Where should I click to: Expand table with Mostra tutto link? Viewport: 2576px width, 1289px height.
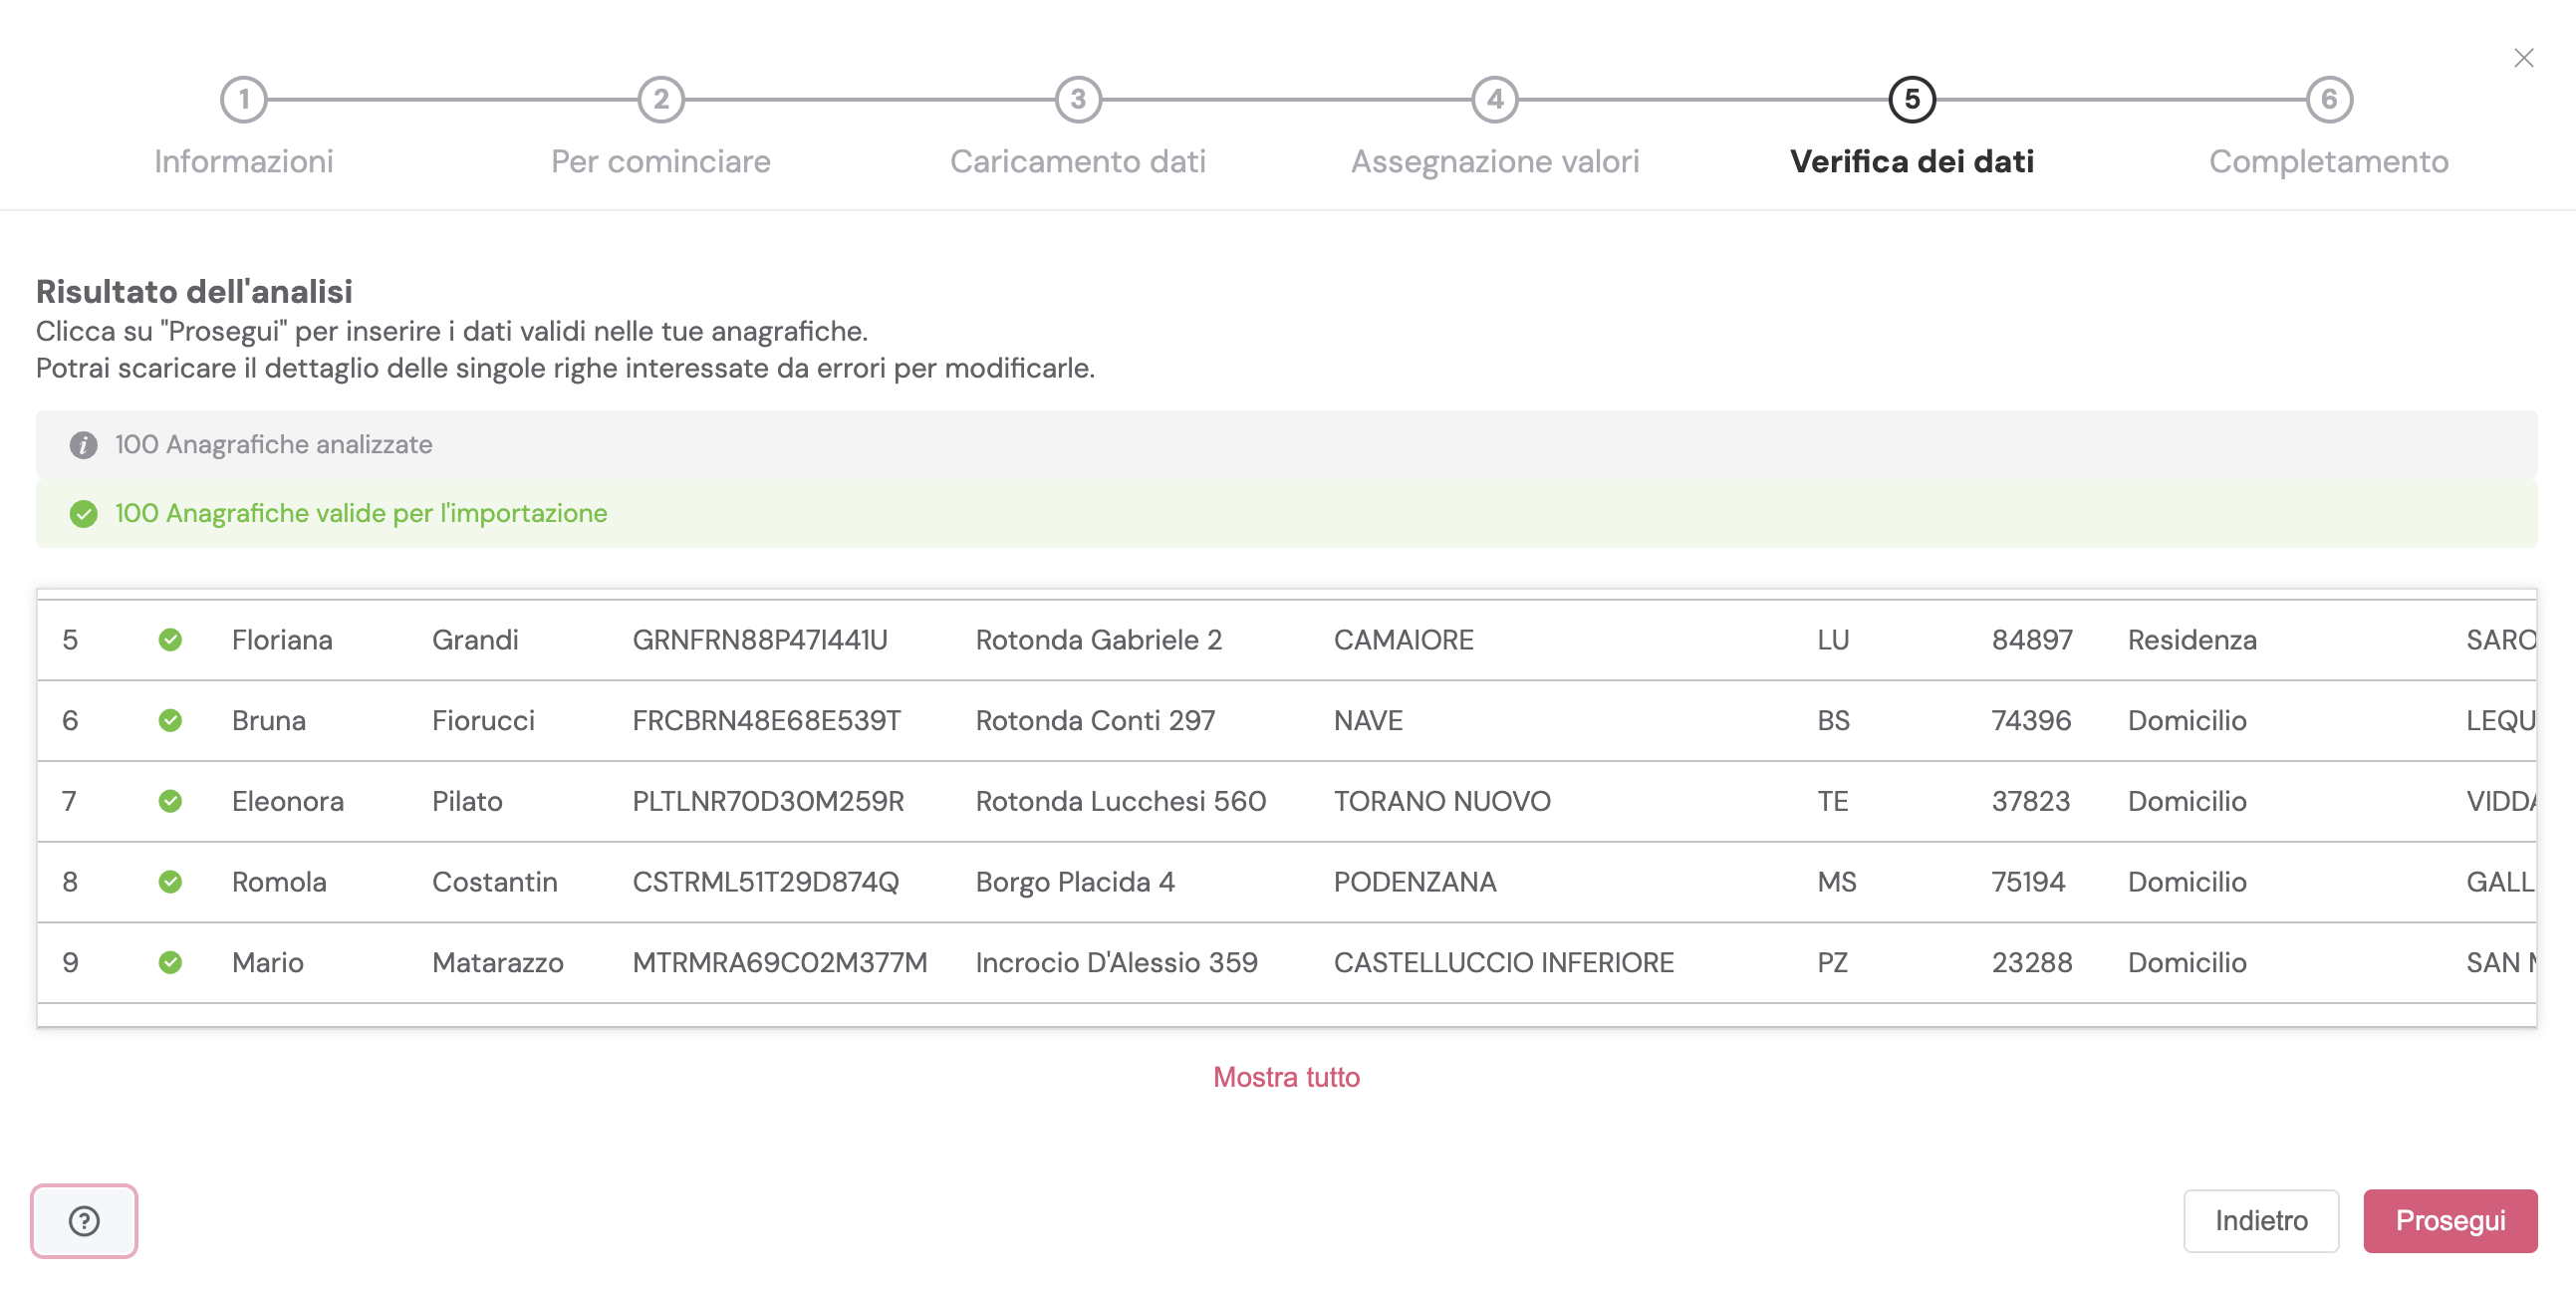click(x=1286, y=1077)
